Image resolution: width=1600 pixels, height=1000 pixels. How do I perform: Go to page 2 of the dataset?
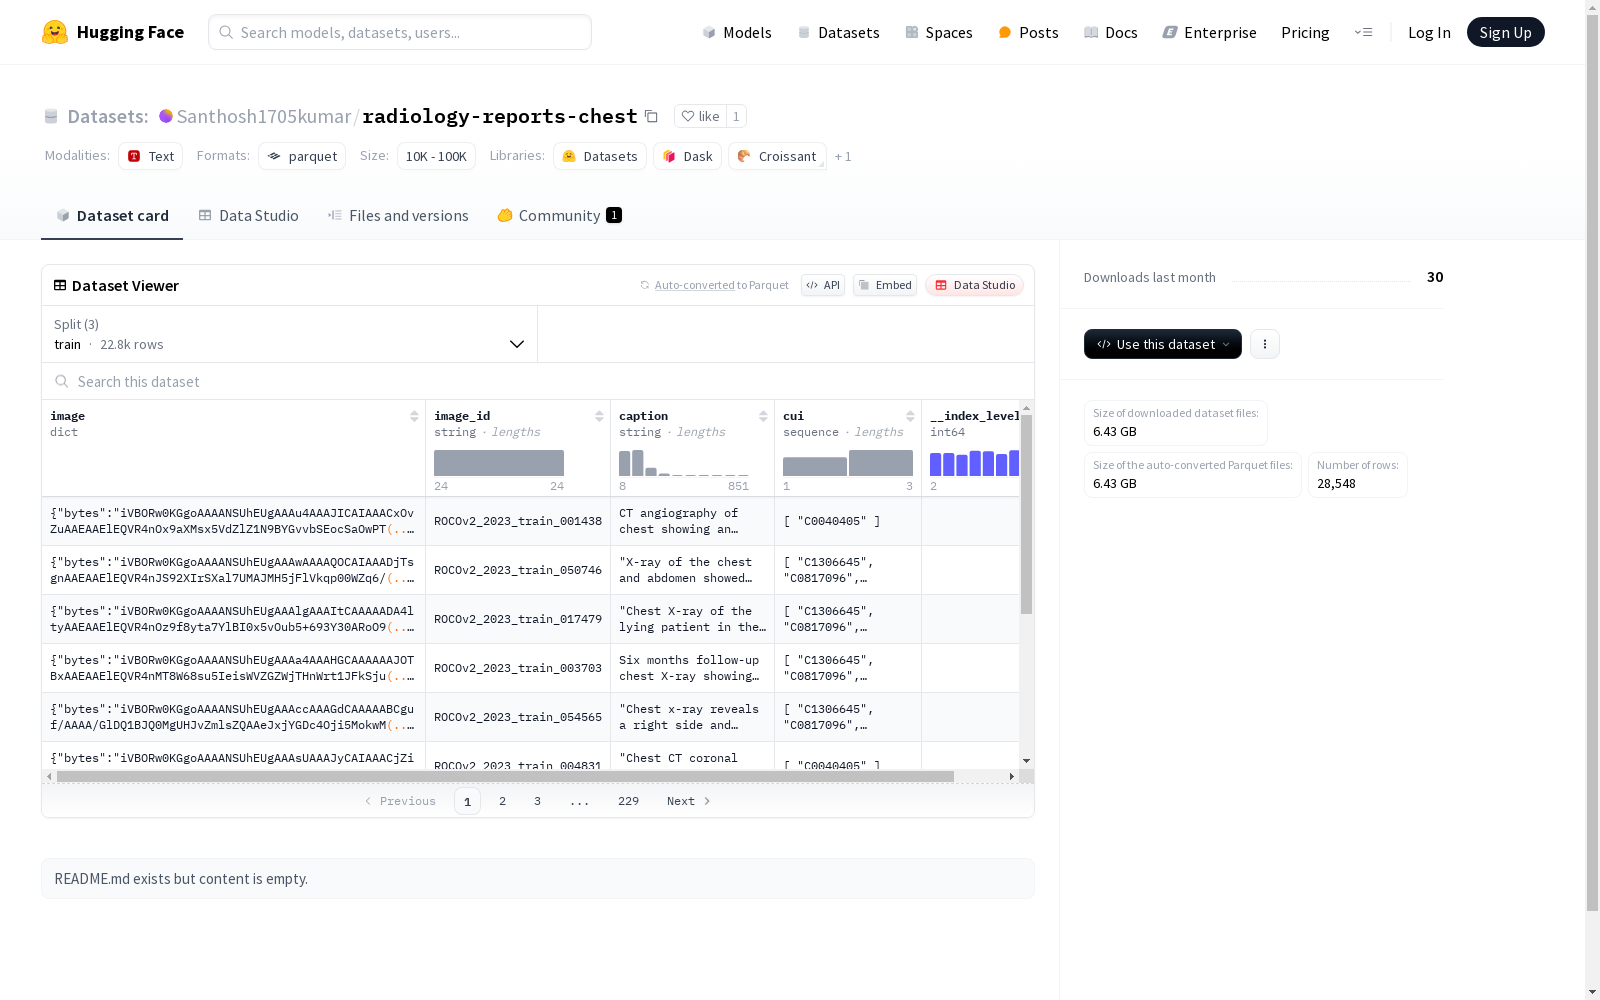tap(502, 801)
